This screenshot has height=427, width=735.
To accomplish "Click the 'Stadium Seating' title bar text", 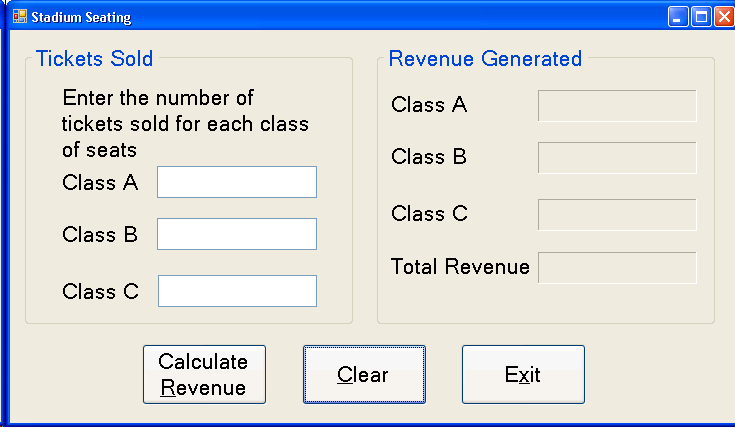I will click(x=81, y=17).
